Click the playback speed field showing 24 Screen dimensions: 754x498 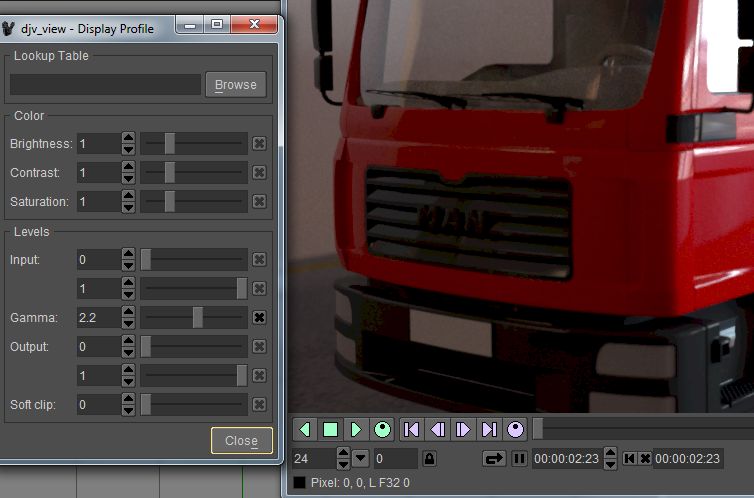[x=314, y=459]
